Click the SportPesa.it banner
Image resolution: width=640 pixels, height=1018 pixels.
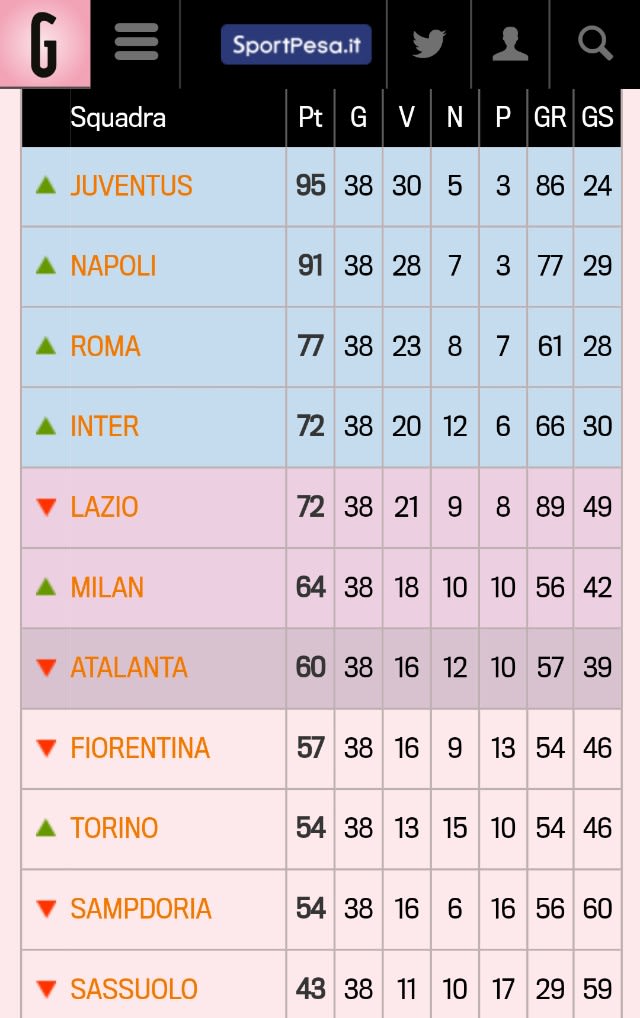(296, 44)
